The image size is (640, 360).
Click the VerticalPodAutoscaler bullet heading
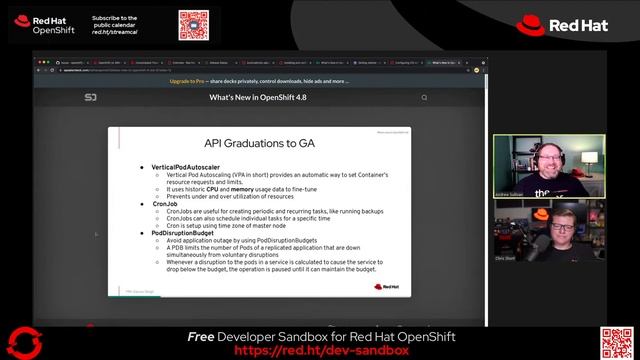coord(185,167)
